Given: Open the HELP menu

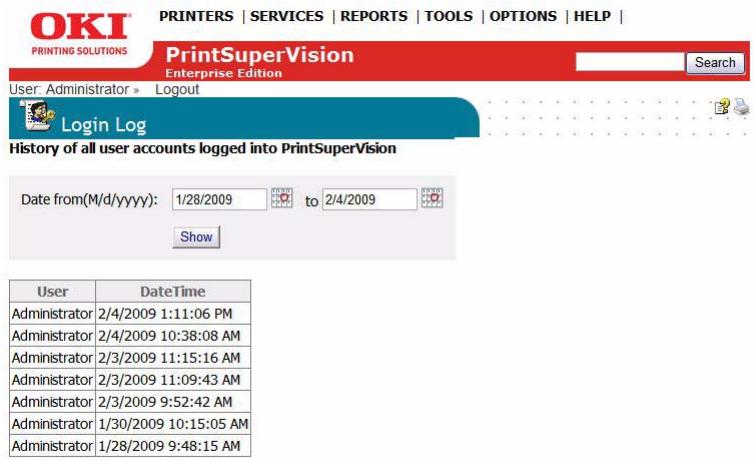Looking at the screenshot, I should point(592,16).
